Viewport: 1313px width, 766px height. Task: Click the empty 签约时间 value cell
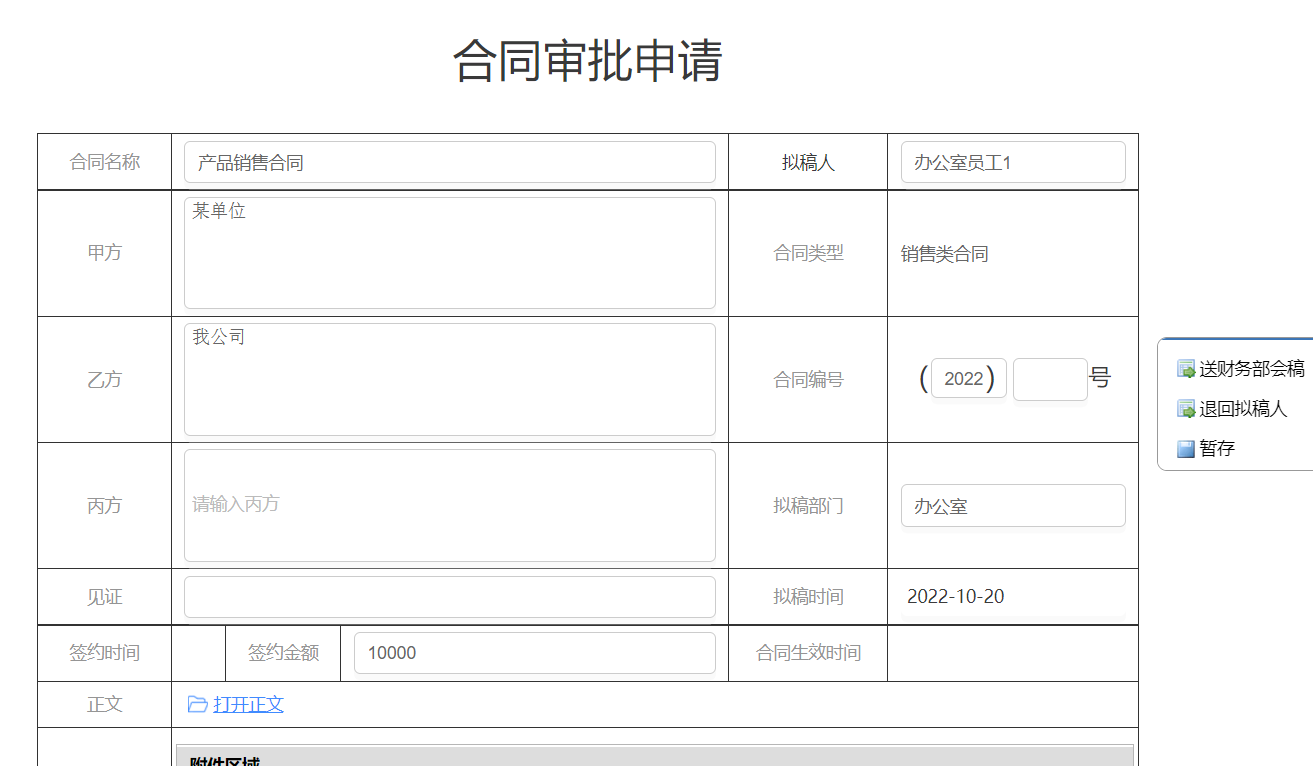tap(199, 653)
